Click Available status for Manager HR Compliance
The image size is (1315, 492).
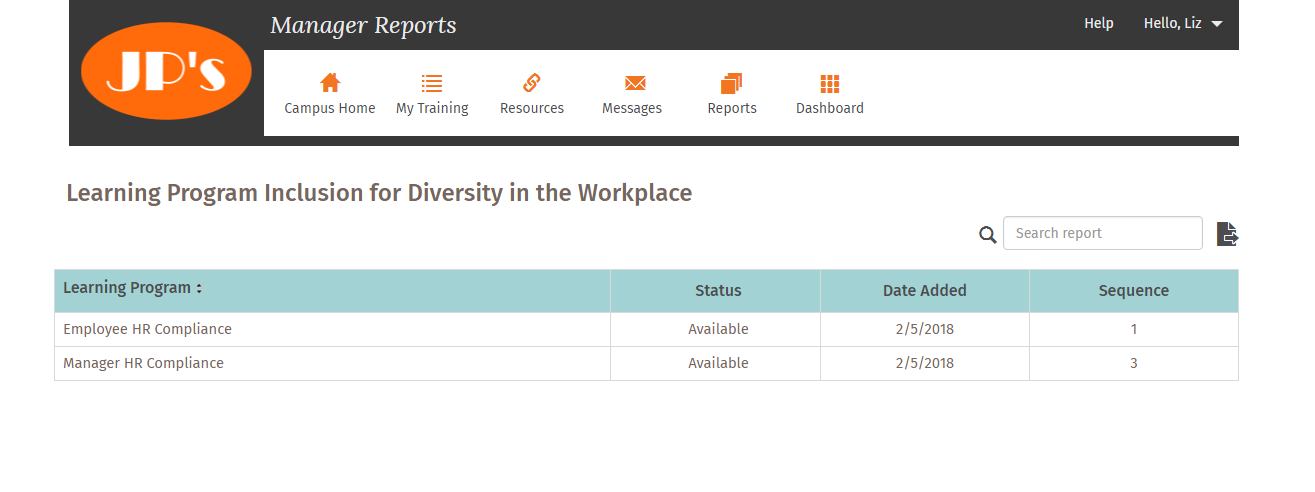tap(718, 363)
